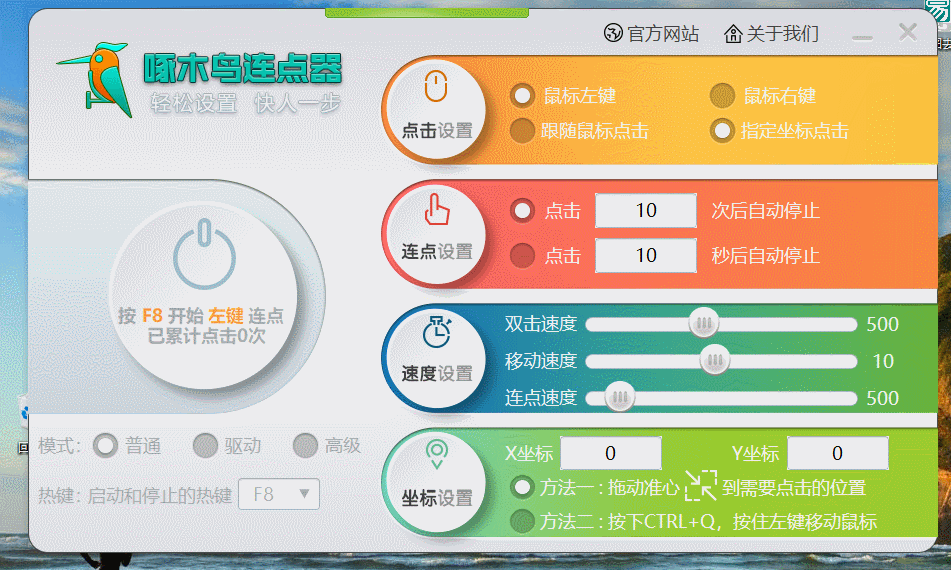
Task: Open 官方网站 from the title bar
Action: point(651,34)
